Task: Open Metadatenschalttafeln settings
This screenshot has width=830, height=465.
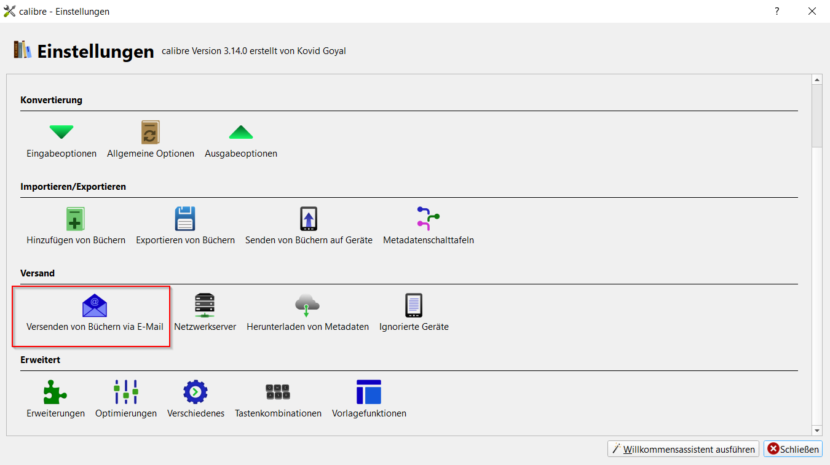Action: [428, 227]
